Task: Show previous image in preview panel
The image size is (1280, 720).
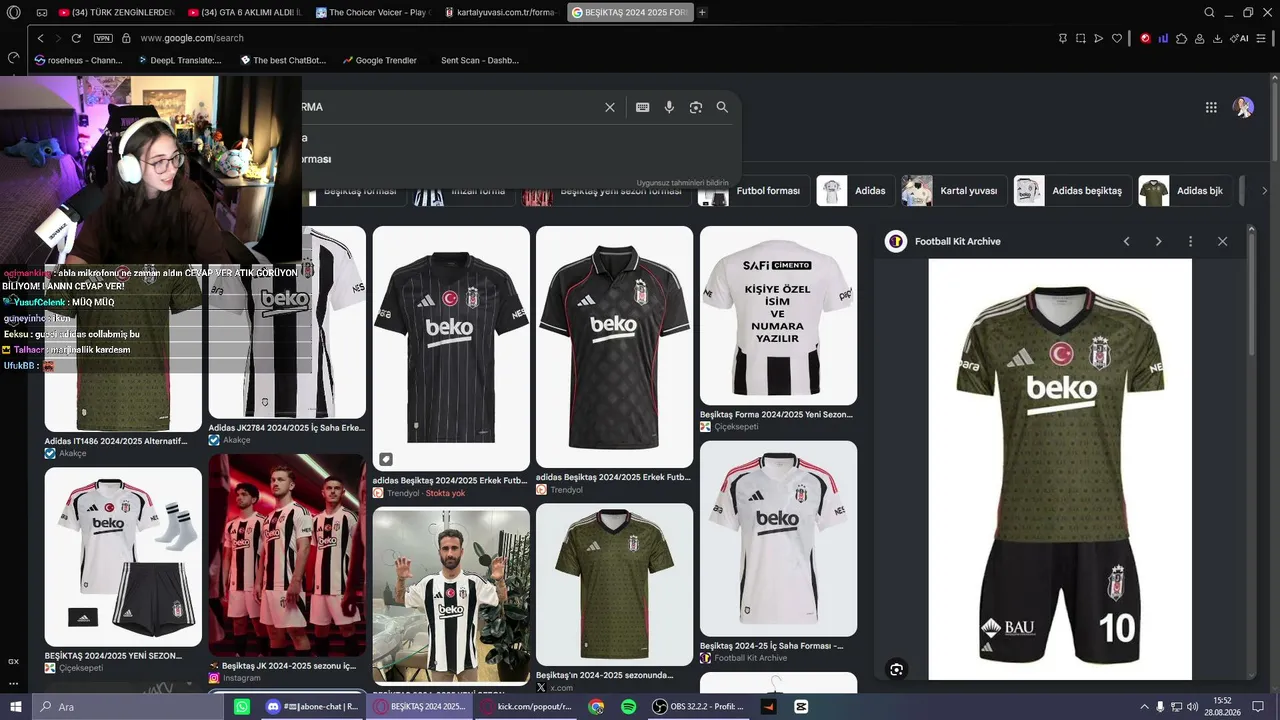Action: 1127,241
